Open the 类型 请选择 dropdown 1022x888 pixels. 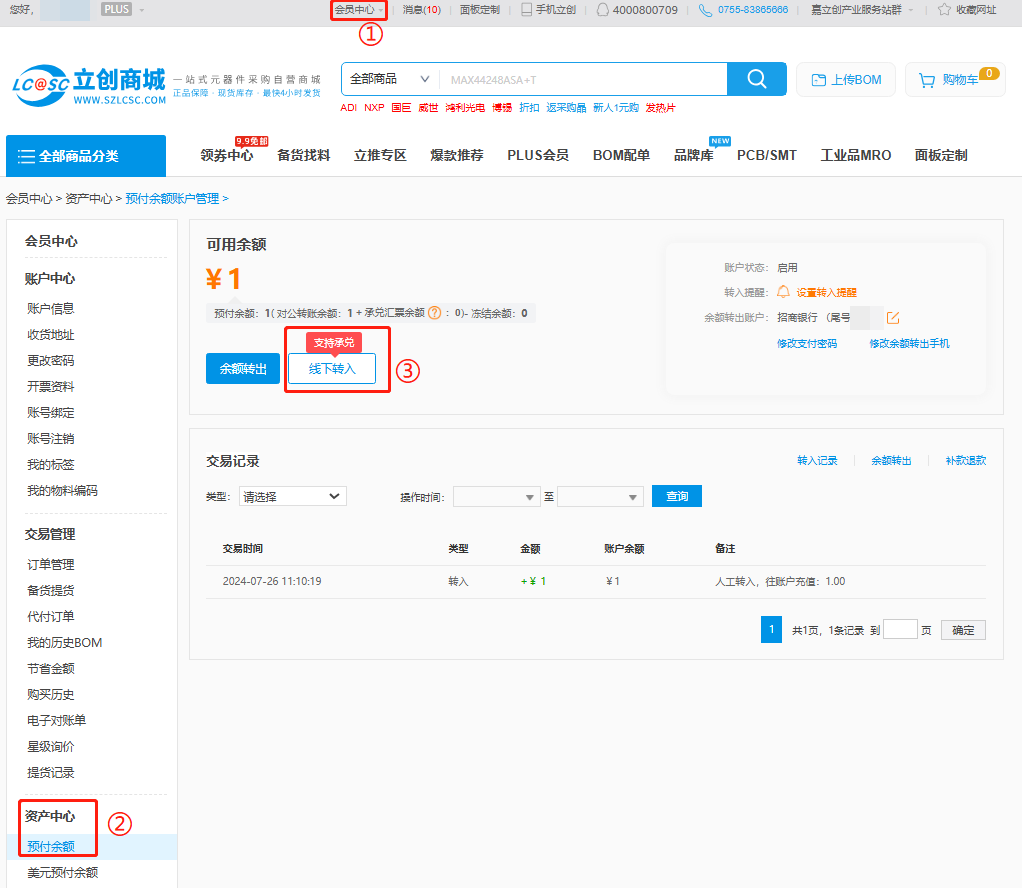(291, 496)
